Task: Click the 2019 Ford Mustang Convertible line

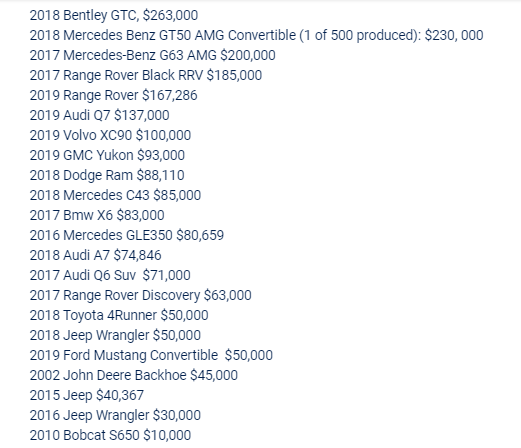Action: click(151, 355)
